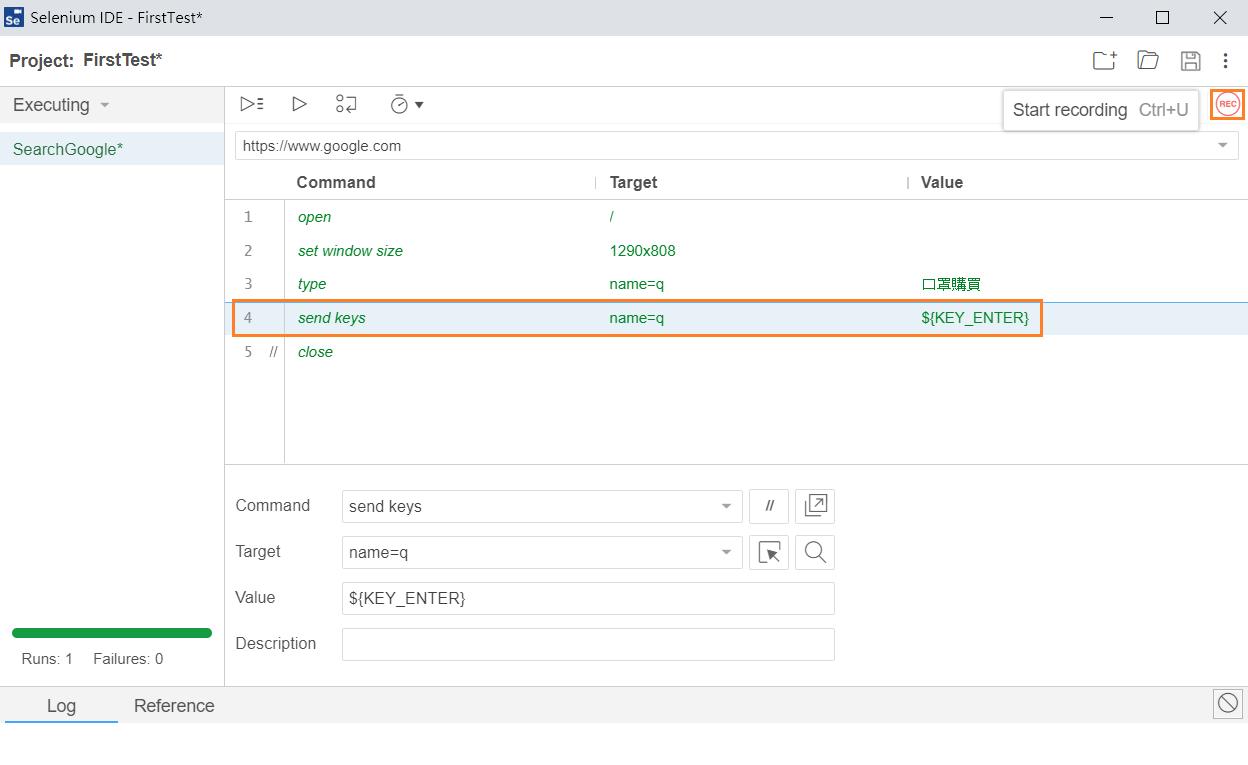Click the 口罩購買 value cell
This screenshot has width=1248, height=765.
pos(951,284)
